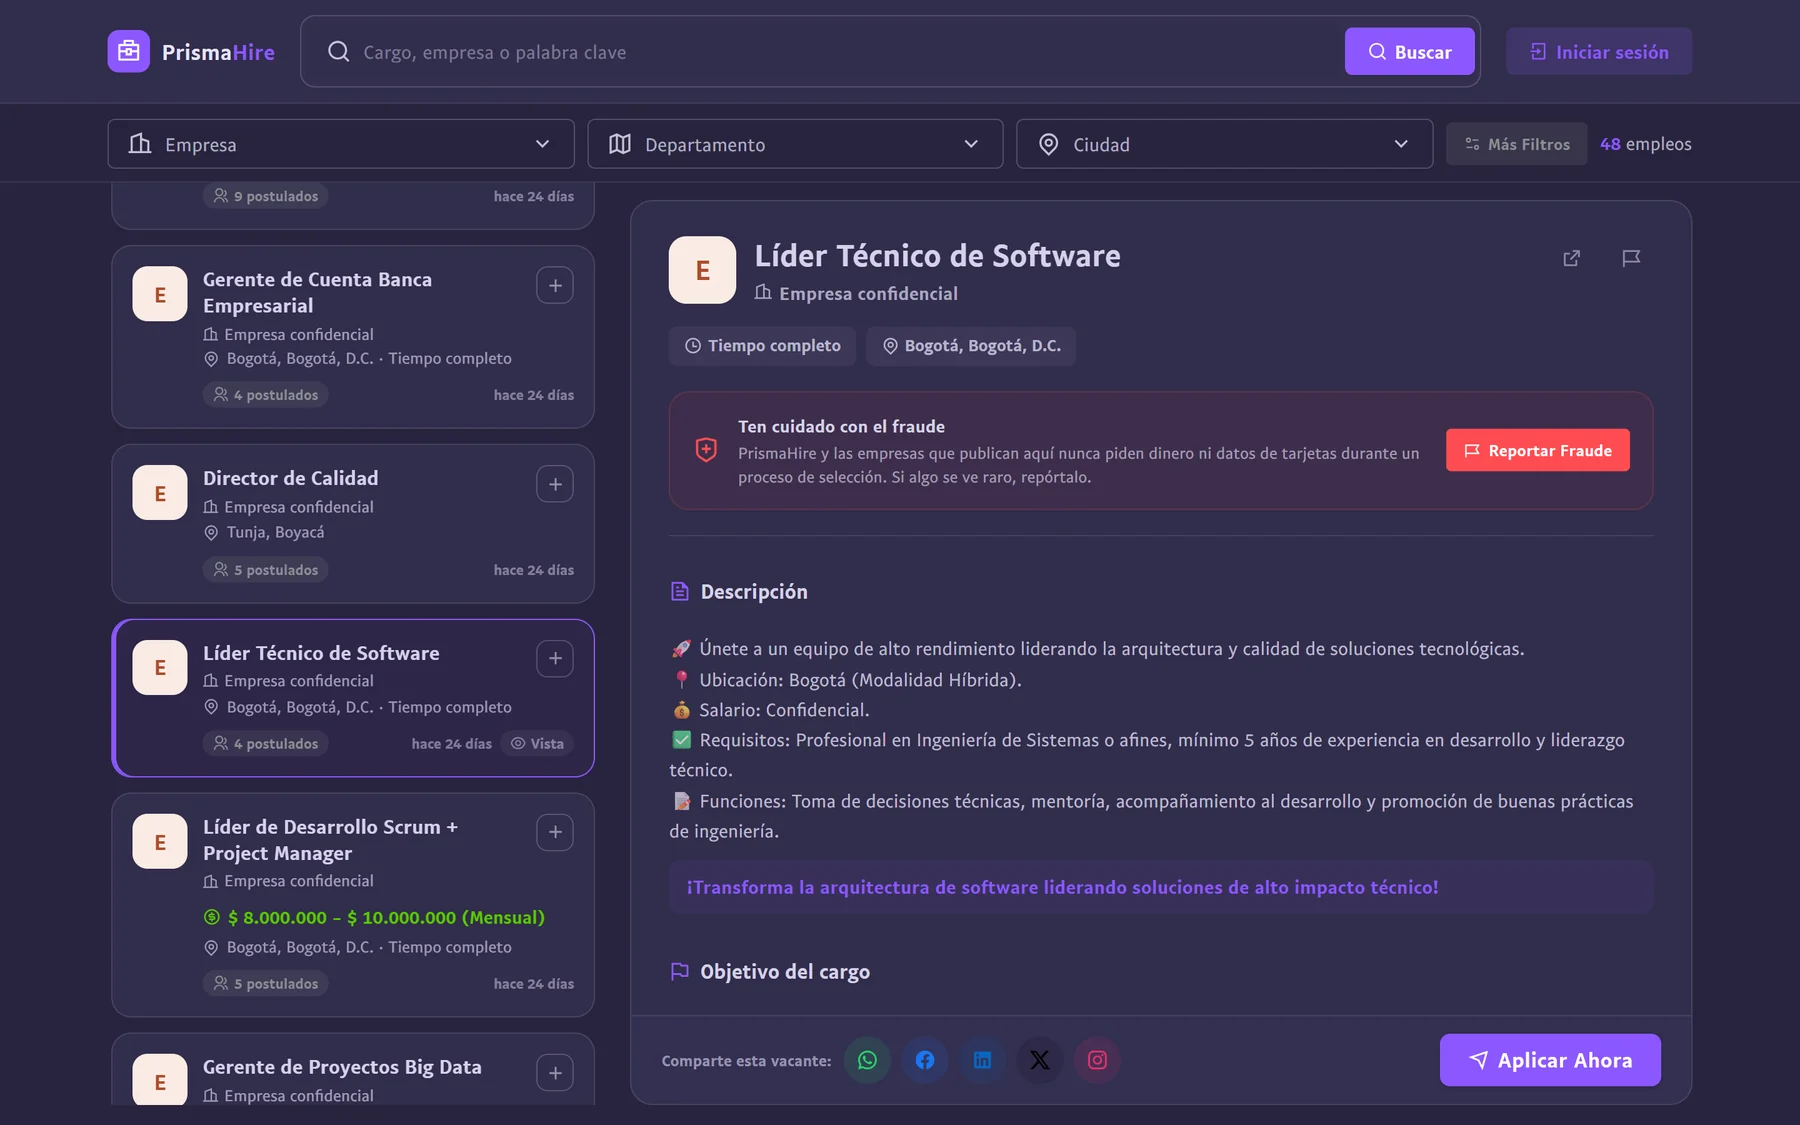Click the Bogotá, Bogotá, D.C. location chip
The width and height of the screenshot is (1800, 1125).
971,346
